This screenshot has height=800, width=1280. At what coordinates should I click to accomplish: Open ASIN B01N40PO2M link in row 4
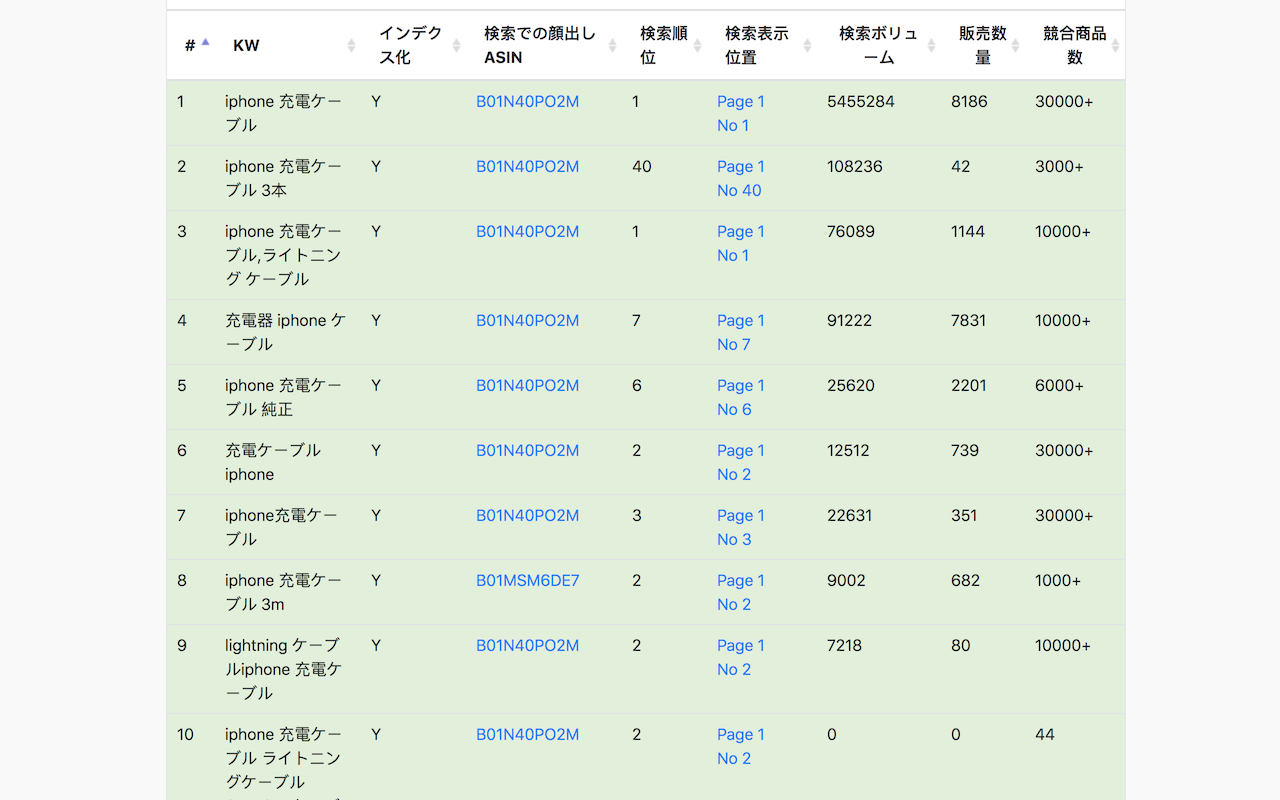[x=527, y=320]
